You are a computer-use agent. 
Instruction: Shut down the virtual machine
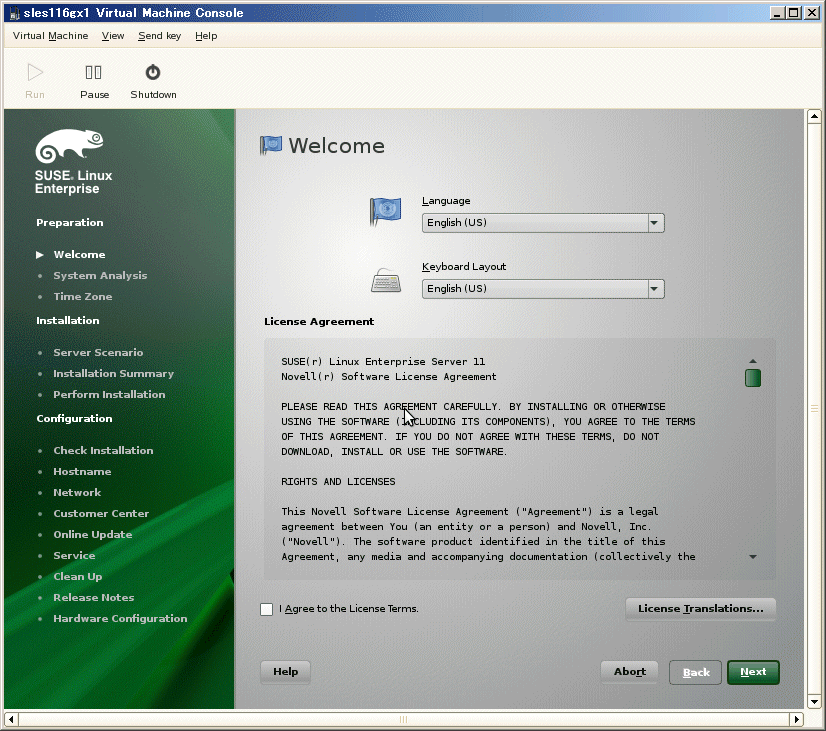(153, 81)
